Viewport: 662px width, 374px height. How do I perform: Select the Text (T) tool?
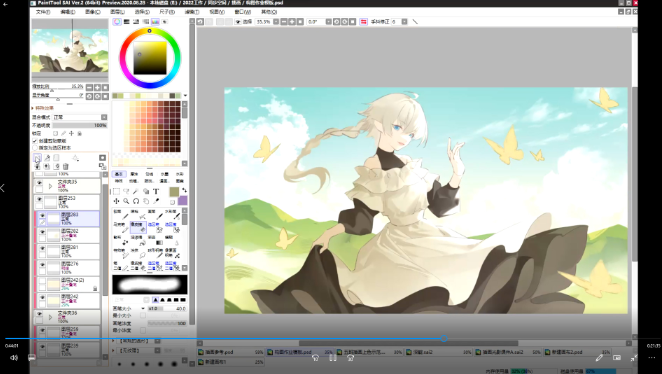[x=156, y=191]
